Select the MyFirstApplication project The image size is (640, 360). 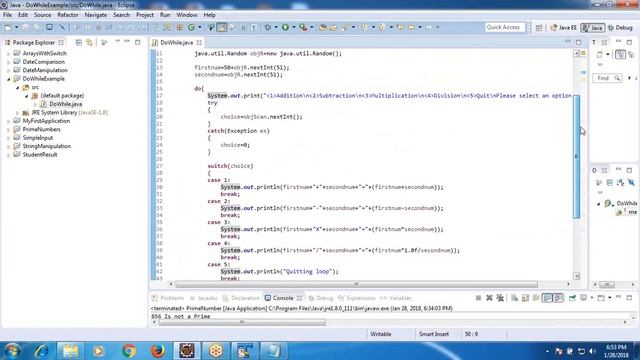(x=46, y=121)
